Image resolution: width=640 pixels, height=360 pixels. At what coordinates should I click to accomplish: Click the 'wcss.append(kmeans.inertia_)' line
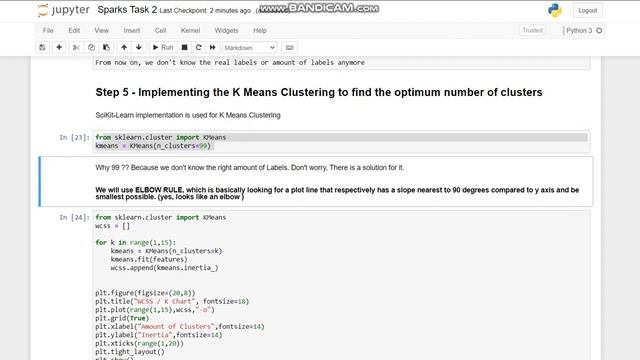tap(164, 268)
